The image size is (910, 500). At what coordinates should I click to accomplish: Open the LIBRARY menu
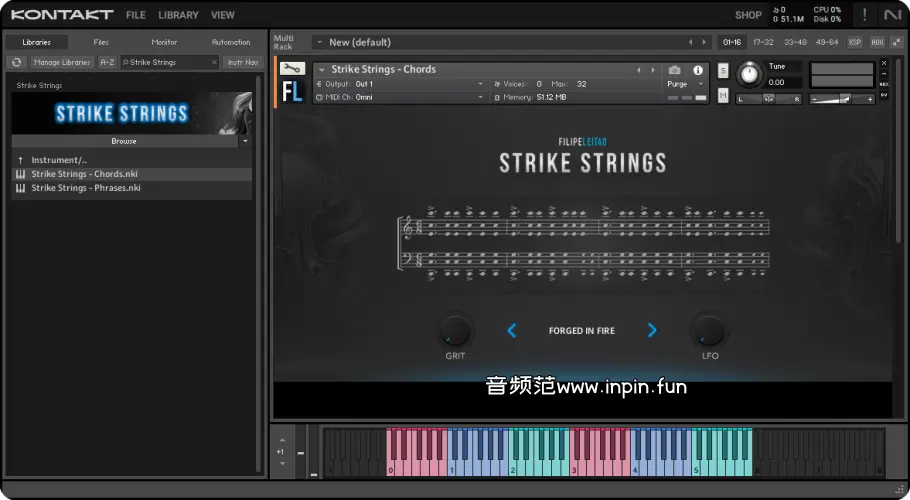click(178, 15)
